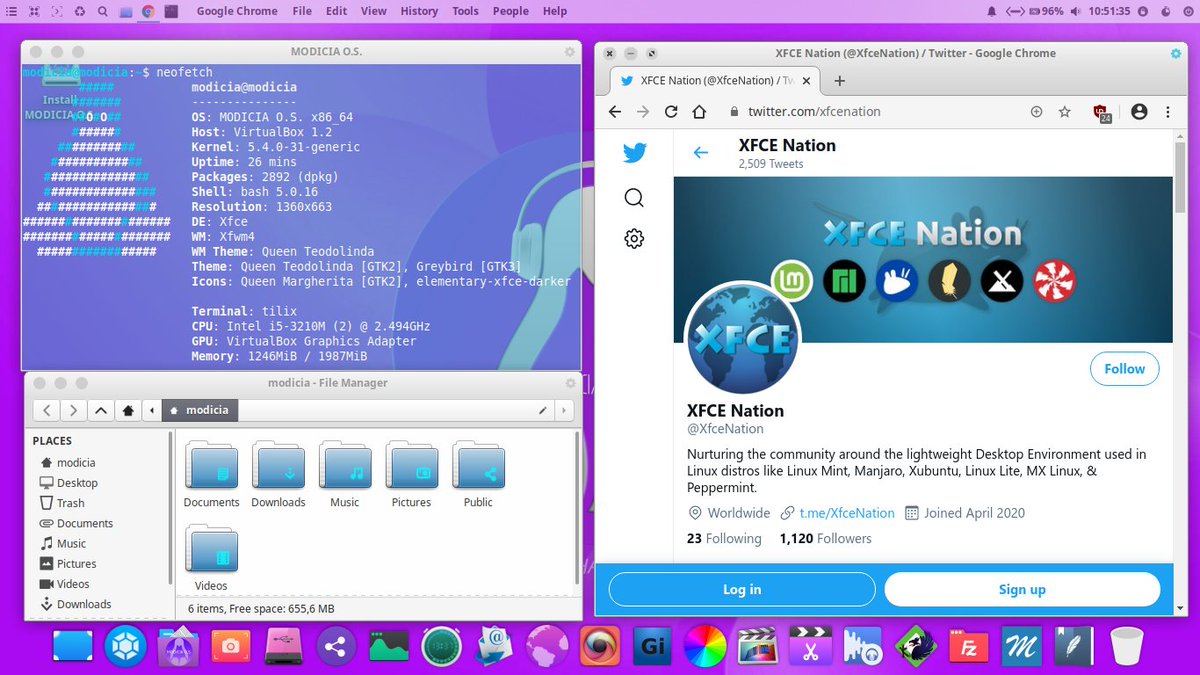View the 23 Following list
The image size is (1200, 675).
724,538
